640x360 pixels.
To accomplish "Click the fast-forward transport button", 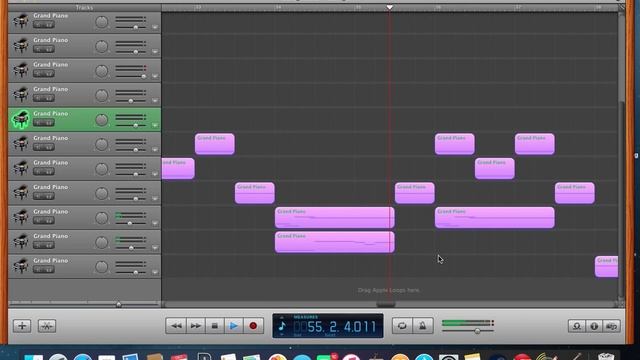I will coord(196,326).
